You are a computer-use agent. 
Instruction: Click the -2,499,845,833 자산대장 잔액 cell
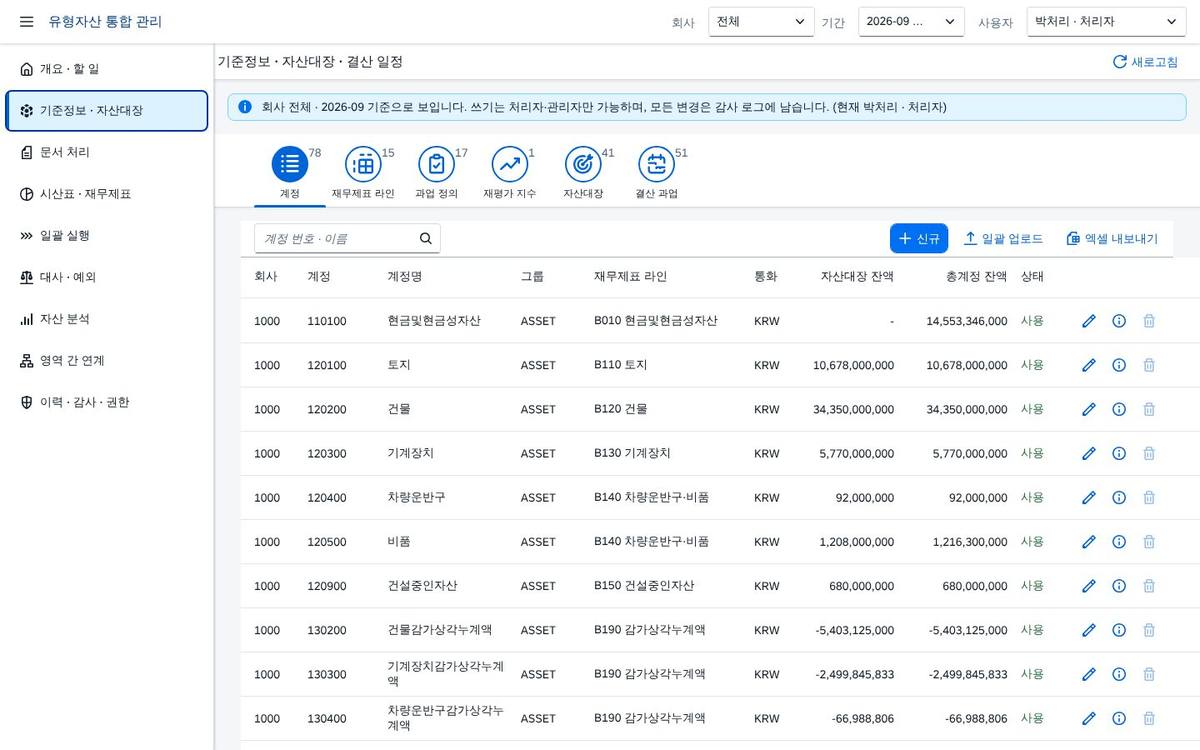[855, 674]
